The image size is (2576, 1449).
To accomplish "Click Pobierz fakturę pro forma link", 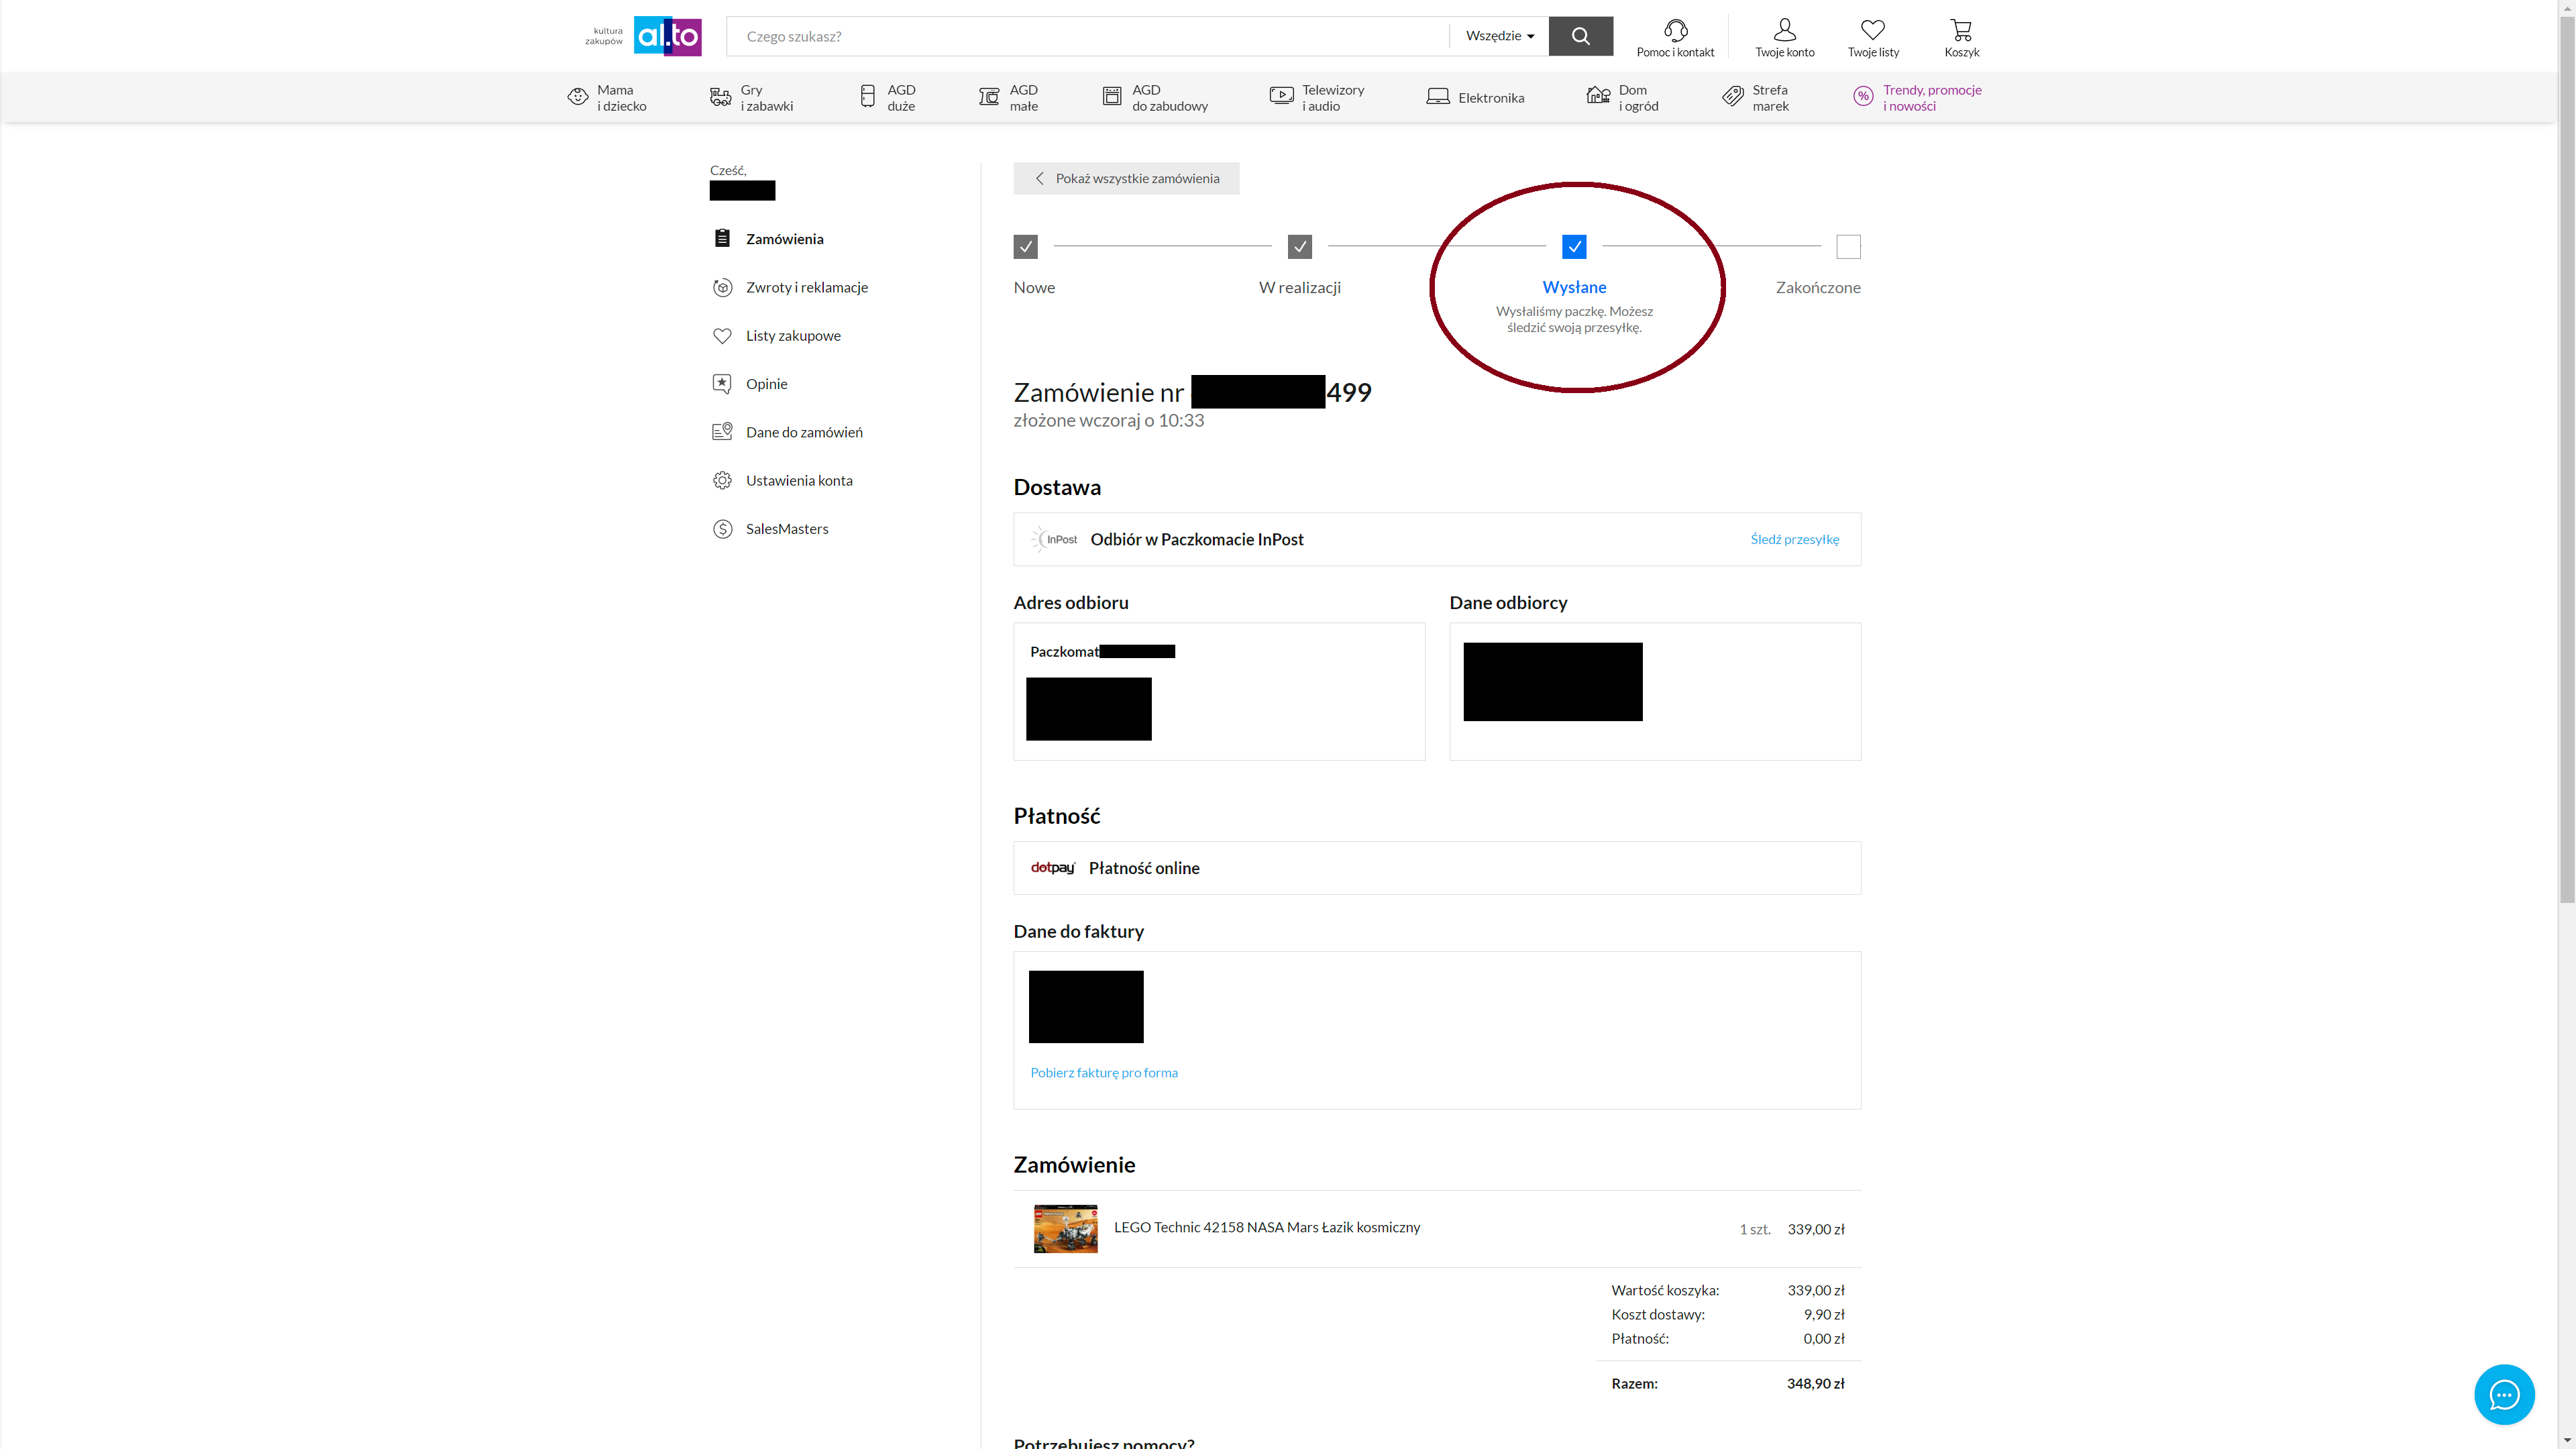I will 1103,1073.
